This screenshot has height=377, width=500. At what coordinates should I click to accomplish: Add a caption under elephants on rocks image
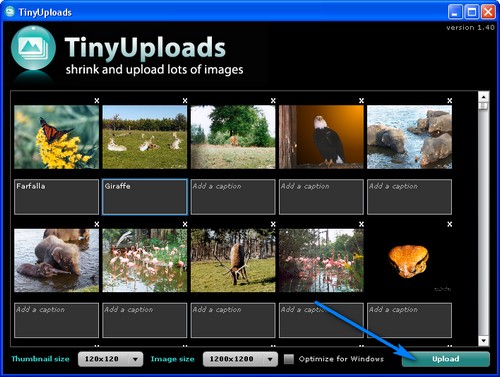(x=409, y=197)
